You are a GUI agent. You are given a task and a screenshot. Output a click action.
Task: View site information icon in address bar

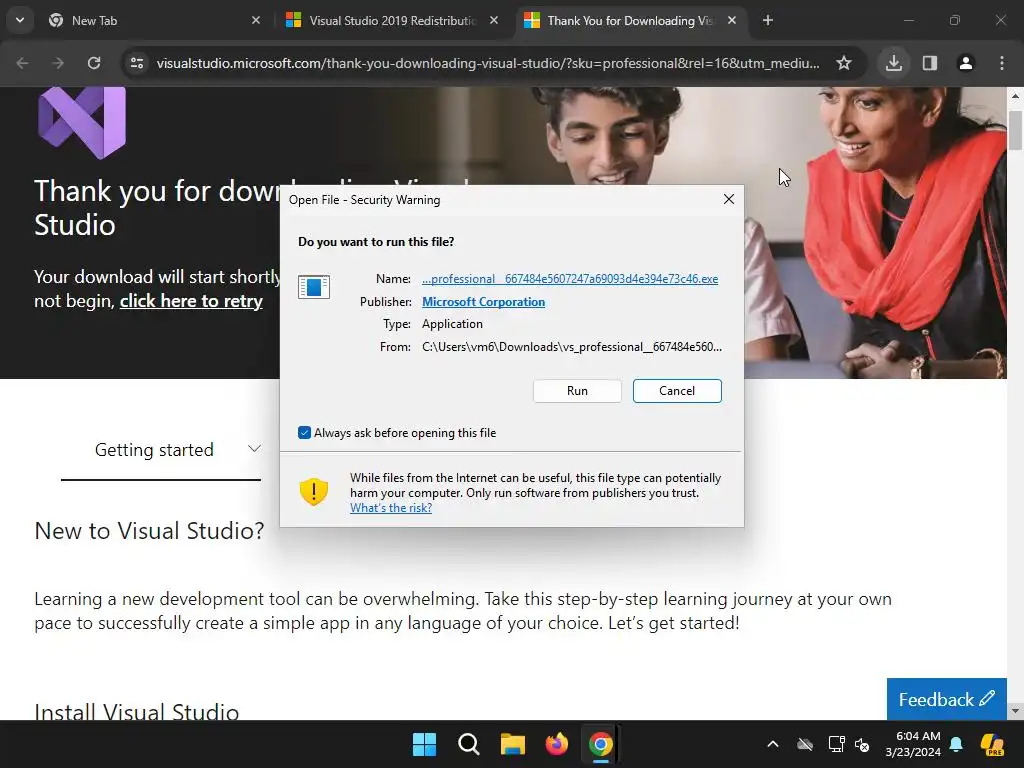pos(137,63)
